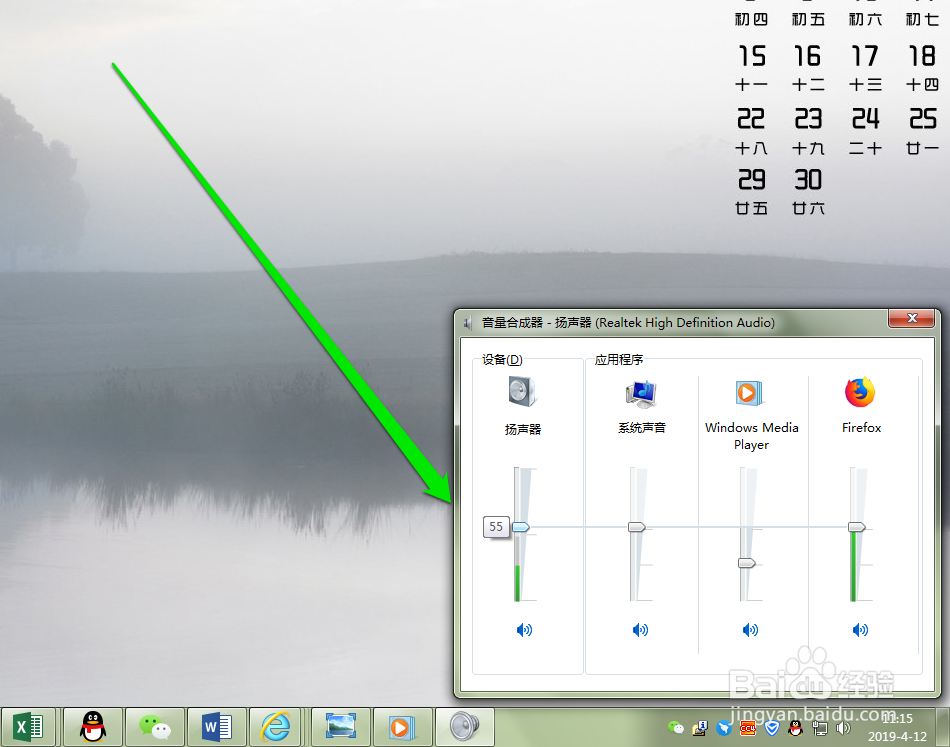Click date 30 on the desktop calendar

pos(808,180)
